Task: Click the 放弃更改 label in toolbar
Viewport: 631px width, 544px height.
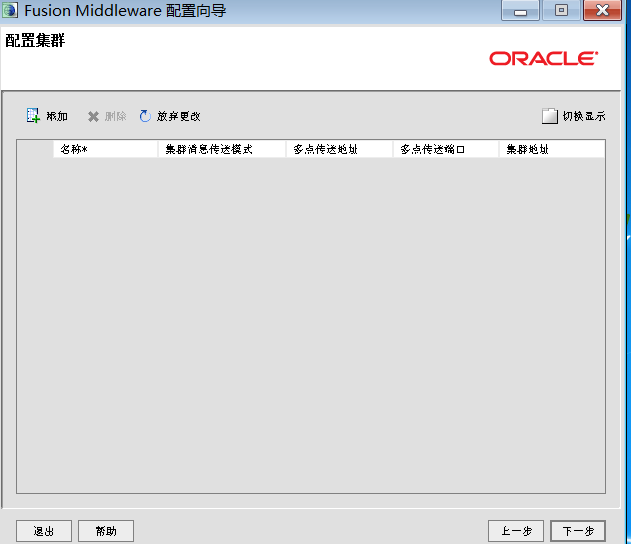Action: click(x=178, y=116)
